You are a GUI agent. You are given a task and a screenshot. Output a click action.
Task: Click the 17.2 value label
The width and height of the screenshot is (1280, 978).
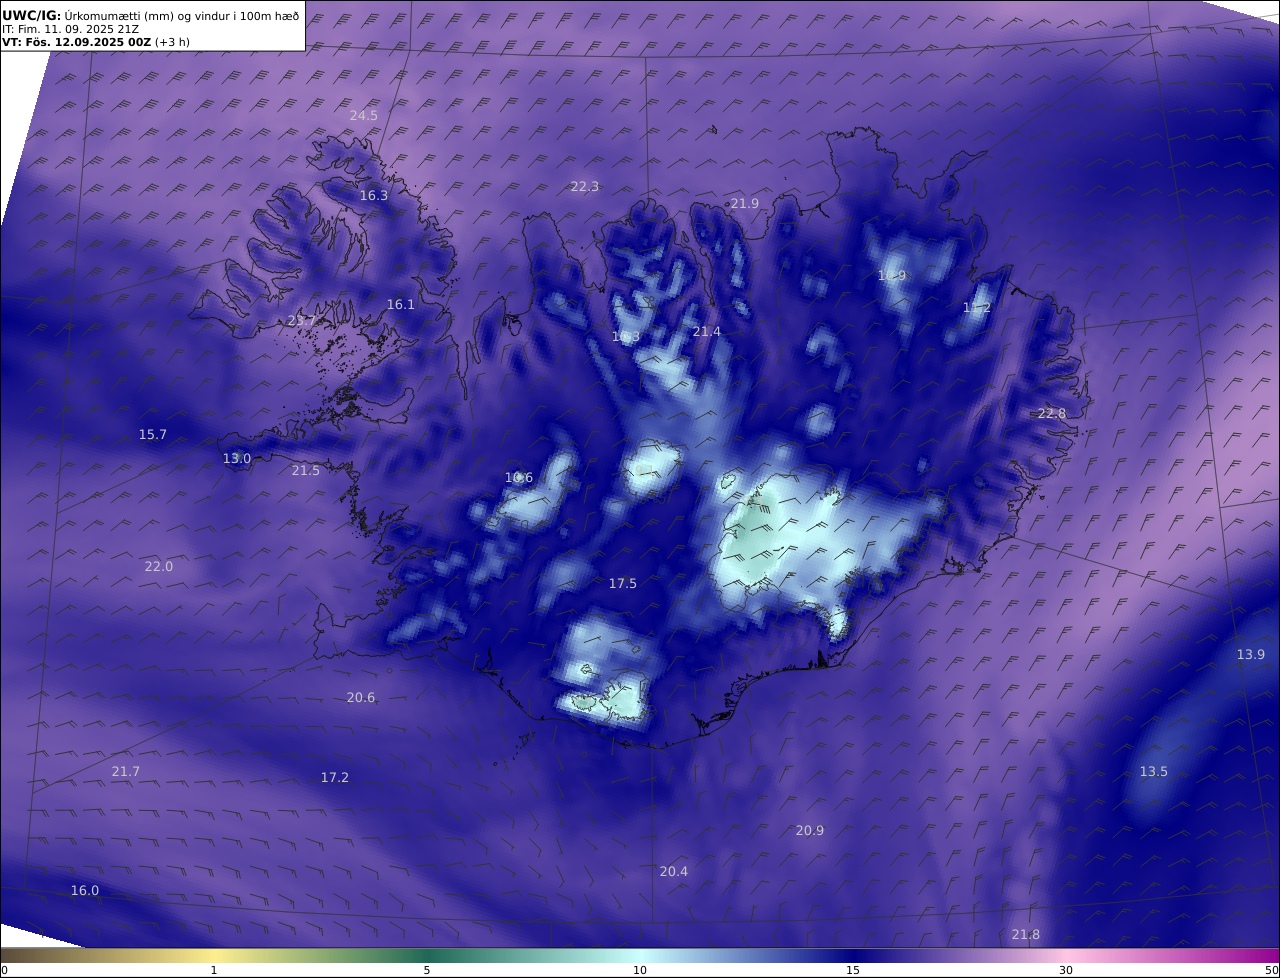coord(334,777)
